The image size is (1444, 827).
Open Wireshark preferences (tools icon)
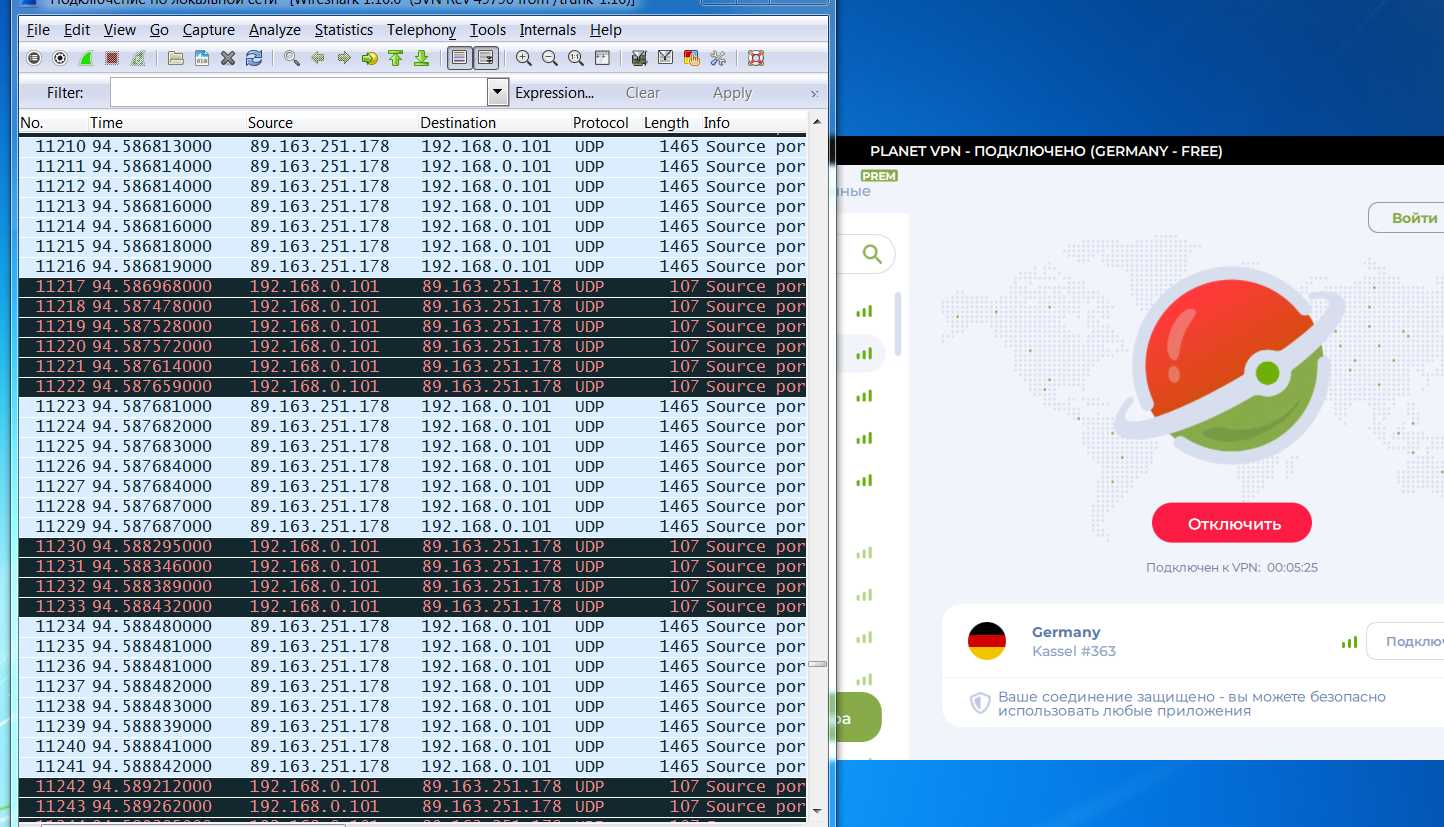[x=718, y=58]
